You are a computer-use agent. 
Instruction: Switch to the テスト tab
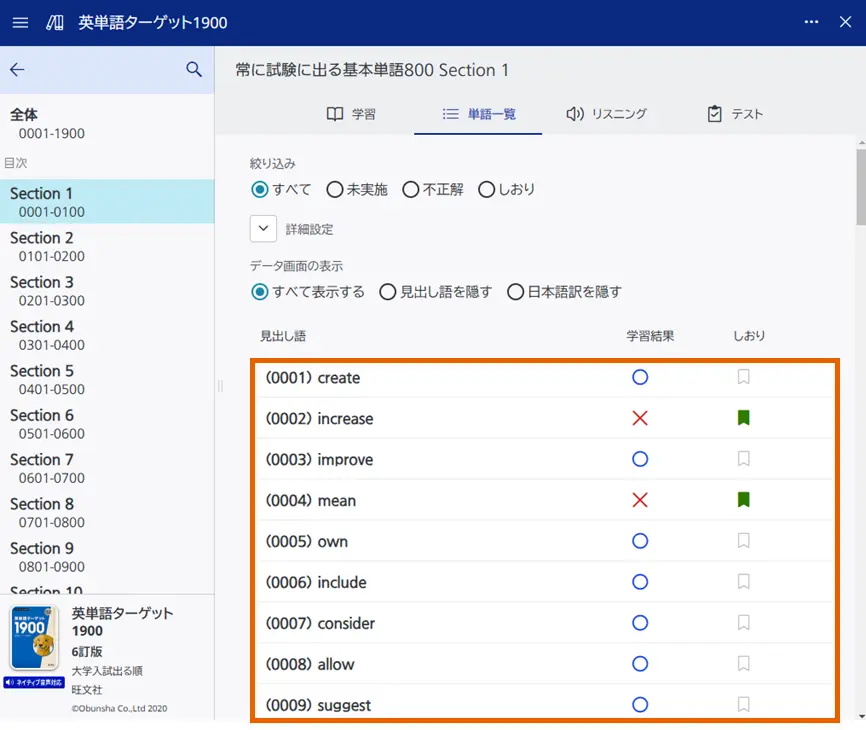click(735, 114)
